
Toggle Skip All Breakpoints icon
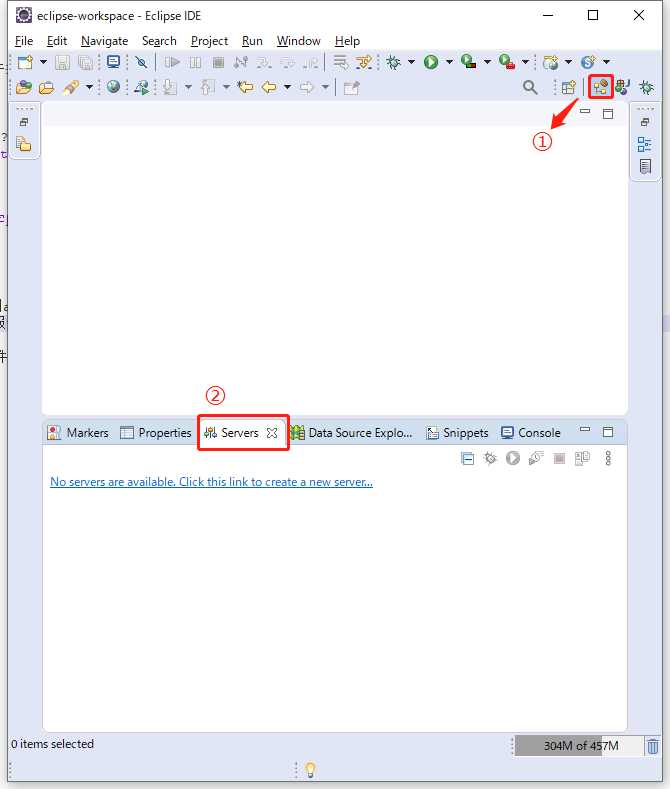pyautogui.click(x=141, y=62)
